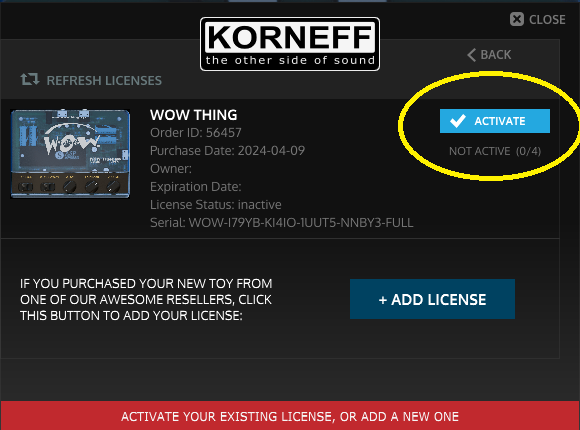Click the Korneff logo
The height and width of the screenshot is (430, 580).
[x=290, y=44]
